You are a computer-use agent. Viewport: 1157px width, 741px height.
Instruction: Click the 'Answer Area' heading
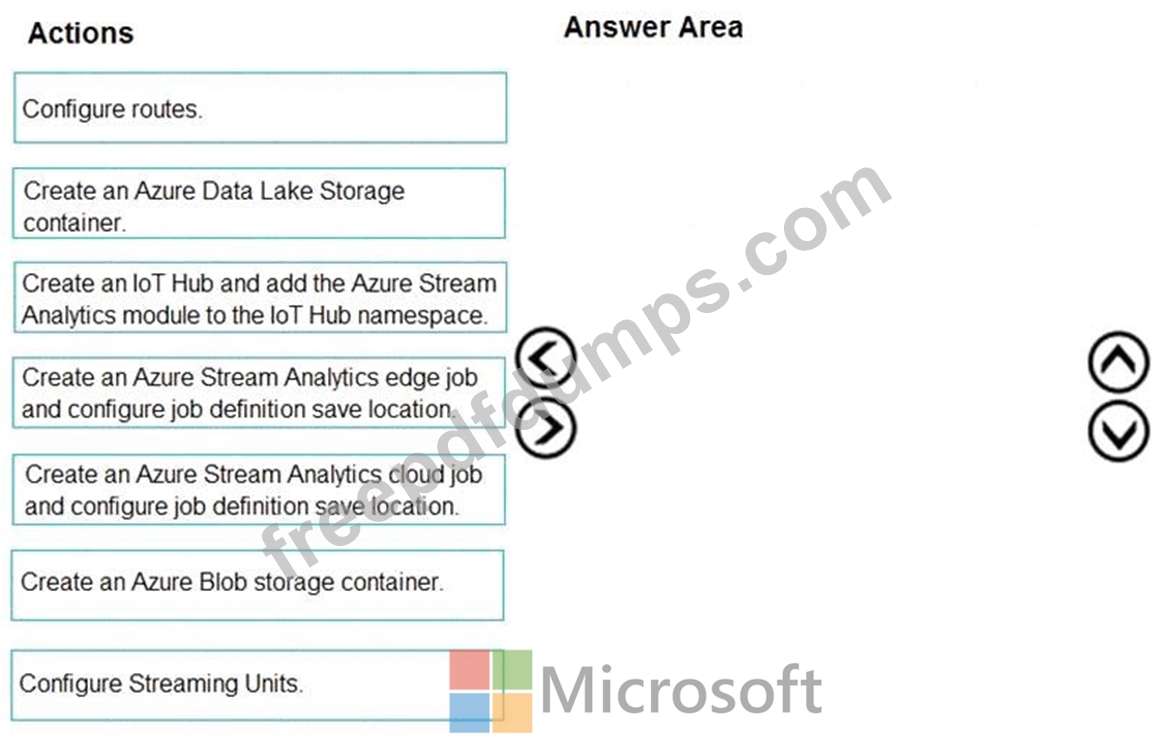653,27
